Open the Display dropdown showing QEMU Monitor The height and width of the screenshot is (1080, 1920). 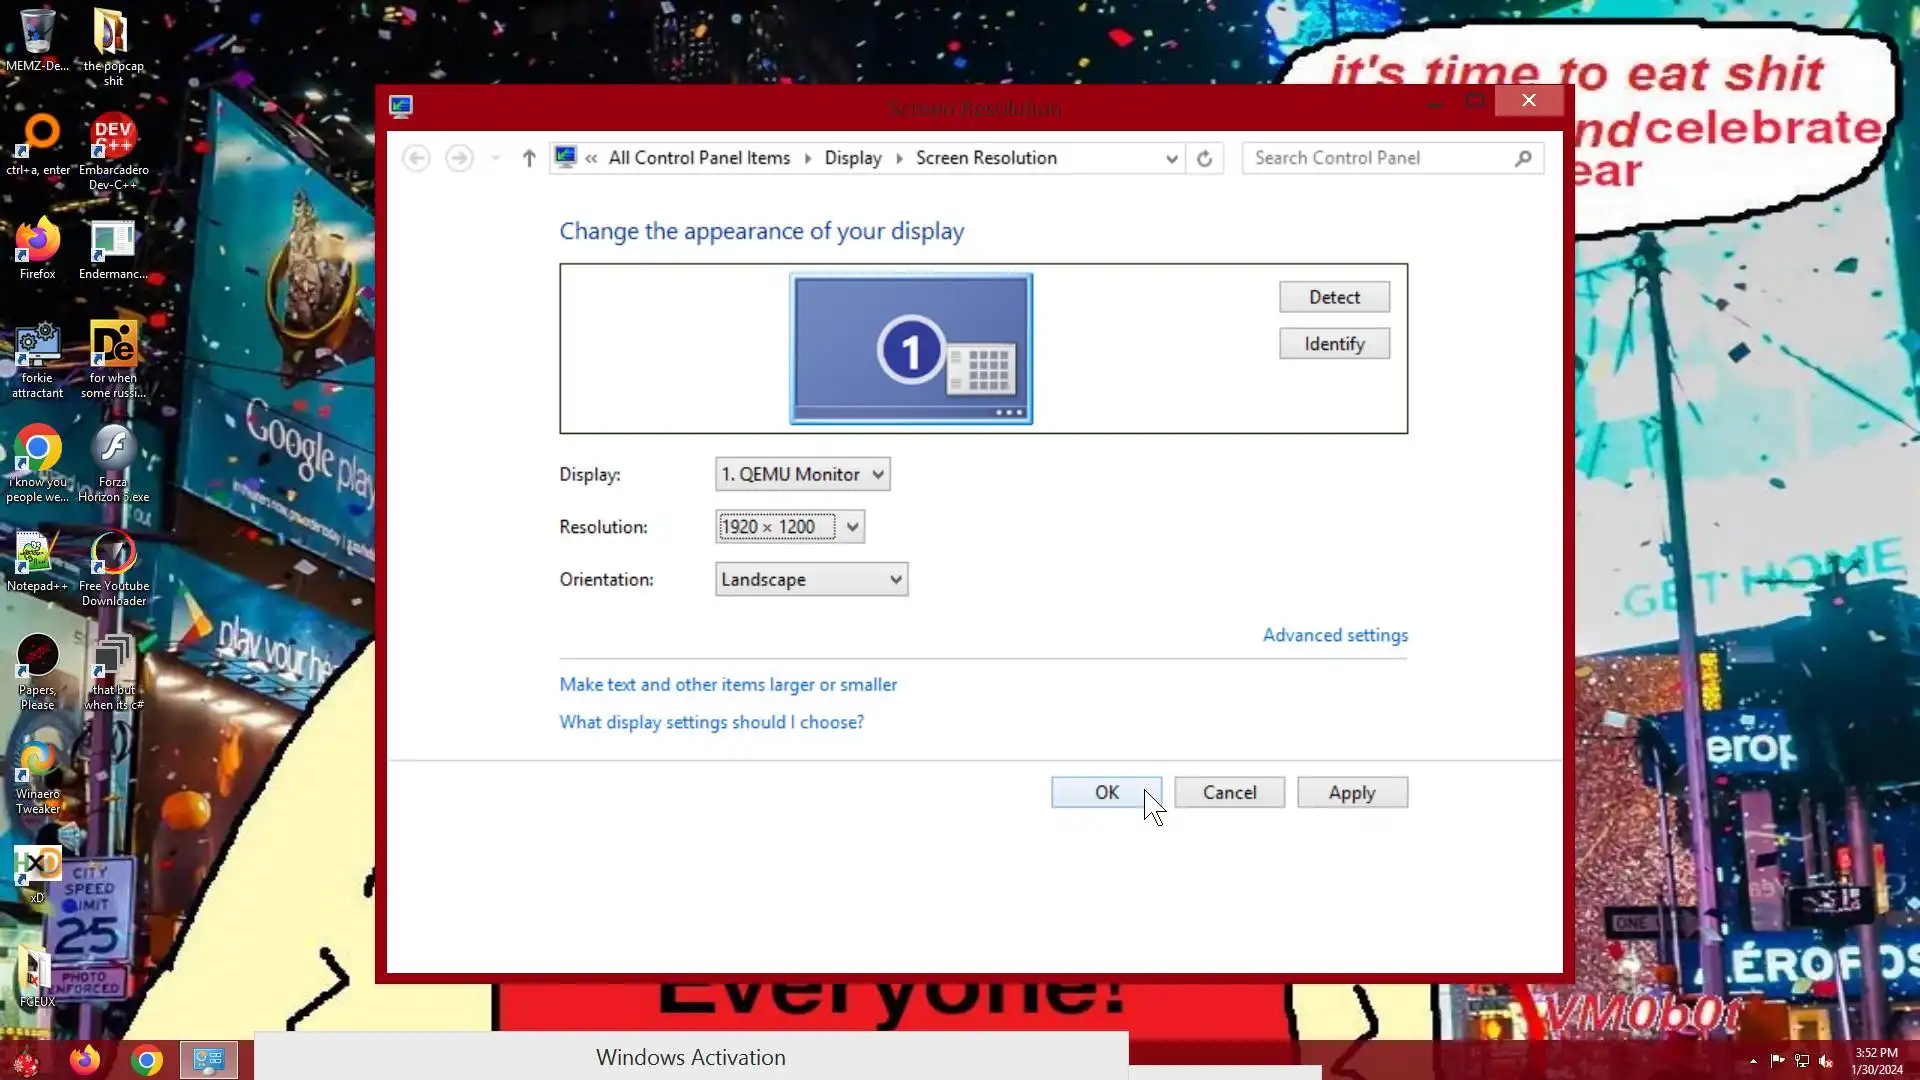802,474
